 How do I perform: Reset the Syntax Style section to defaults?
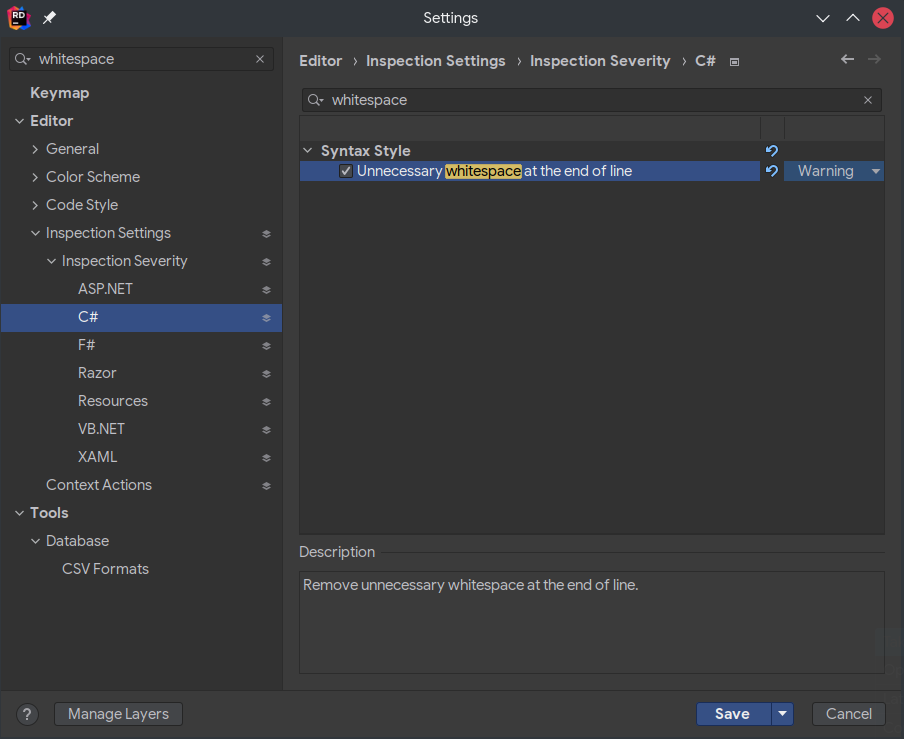coord(771,150)
